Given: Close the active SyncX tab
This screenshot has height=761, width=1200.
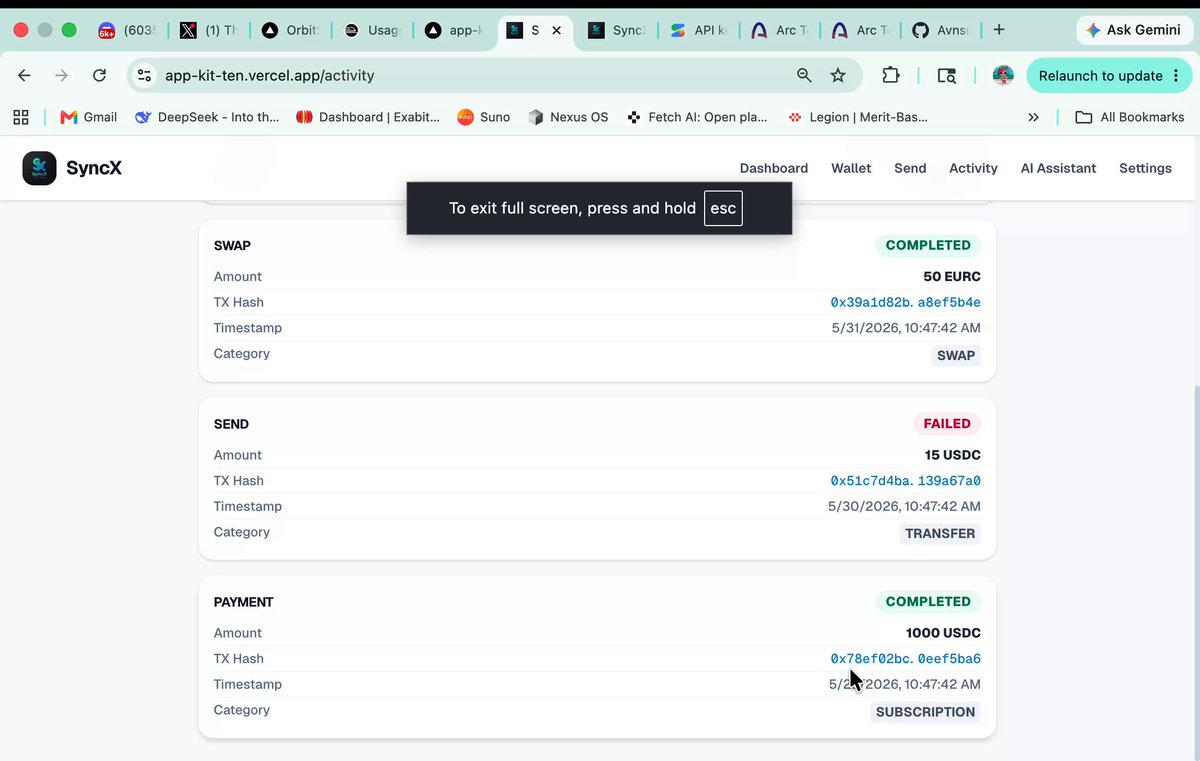Looking at the screenshot, I should pos(557,30).
